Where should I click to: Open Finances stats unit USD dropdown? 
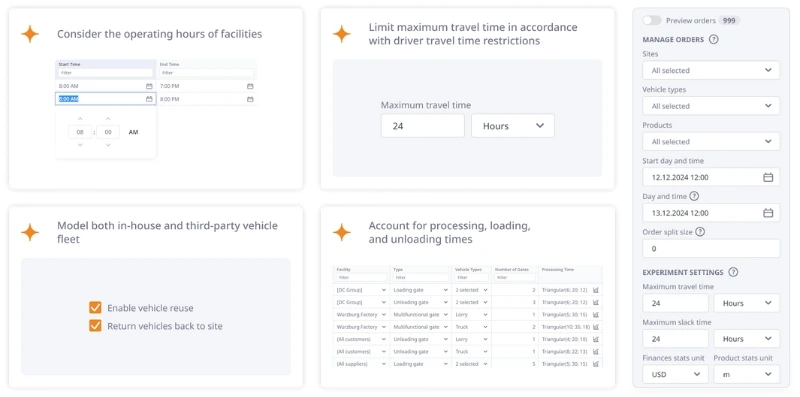tap(675, 374)
